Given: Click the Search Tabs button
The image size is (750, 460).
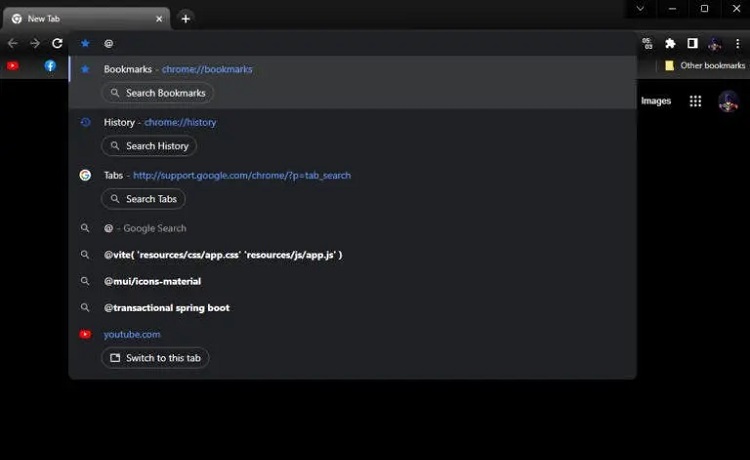Looking at the screenshot, I should (143, 199).
